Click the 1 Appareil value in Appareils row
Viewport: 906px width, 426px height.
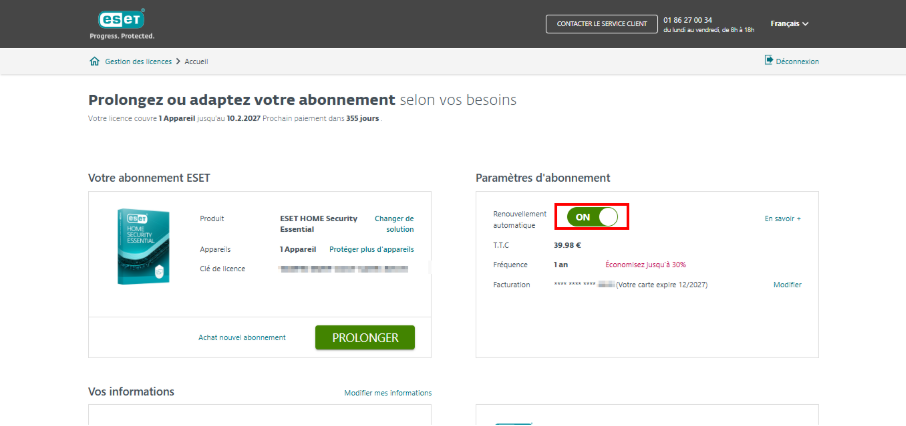pos(298,249)
